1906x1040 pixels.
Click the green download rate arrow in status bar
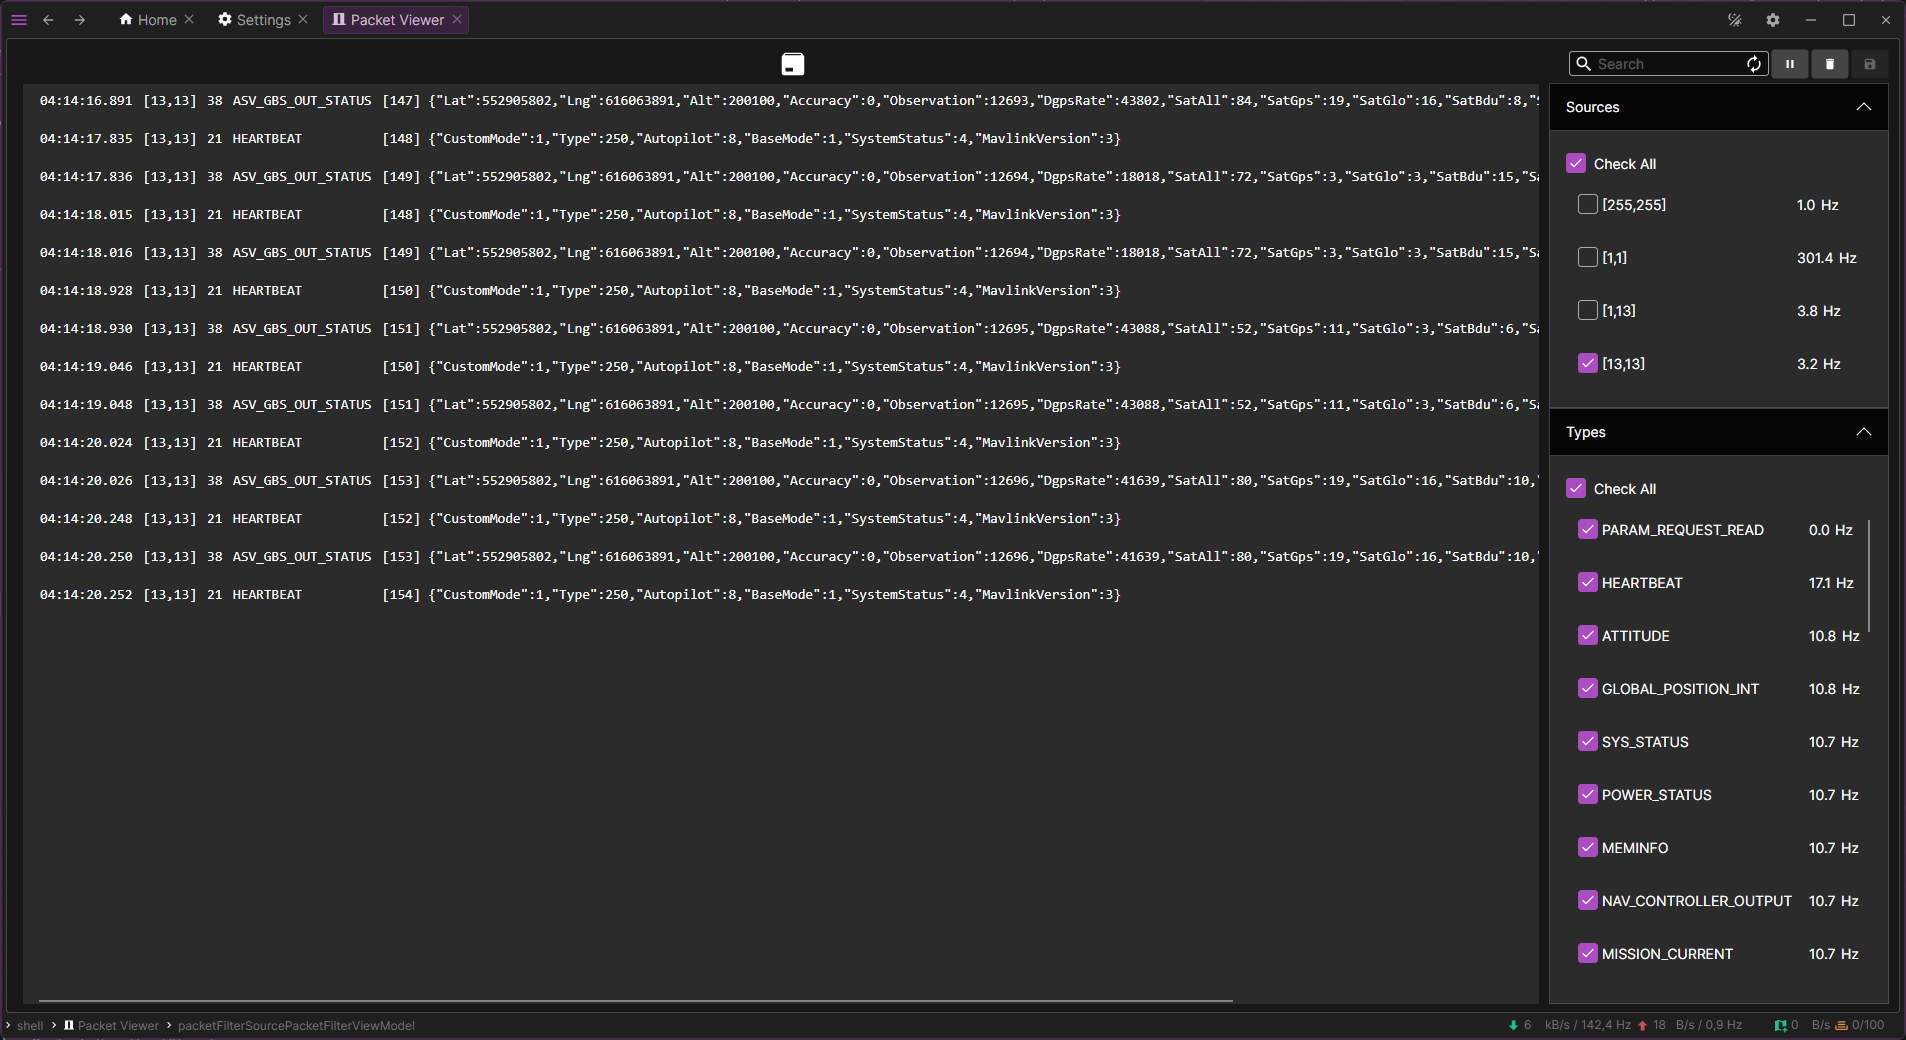[x=1513, y=1025]
